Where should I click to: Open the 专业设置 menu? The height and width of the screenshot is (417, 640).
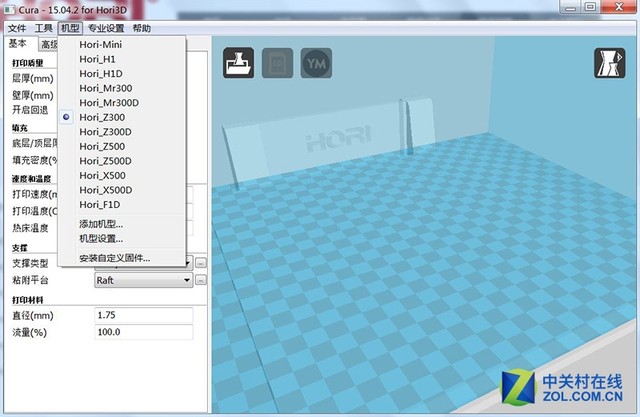tap(107, 28)
